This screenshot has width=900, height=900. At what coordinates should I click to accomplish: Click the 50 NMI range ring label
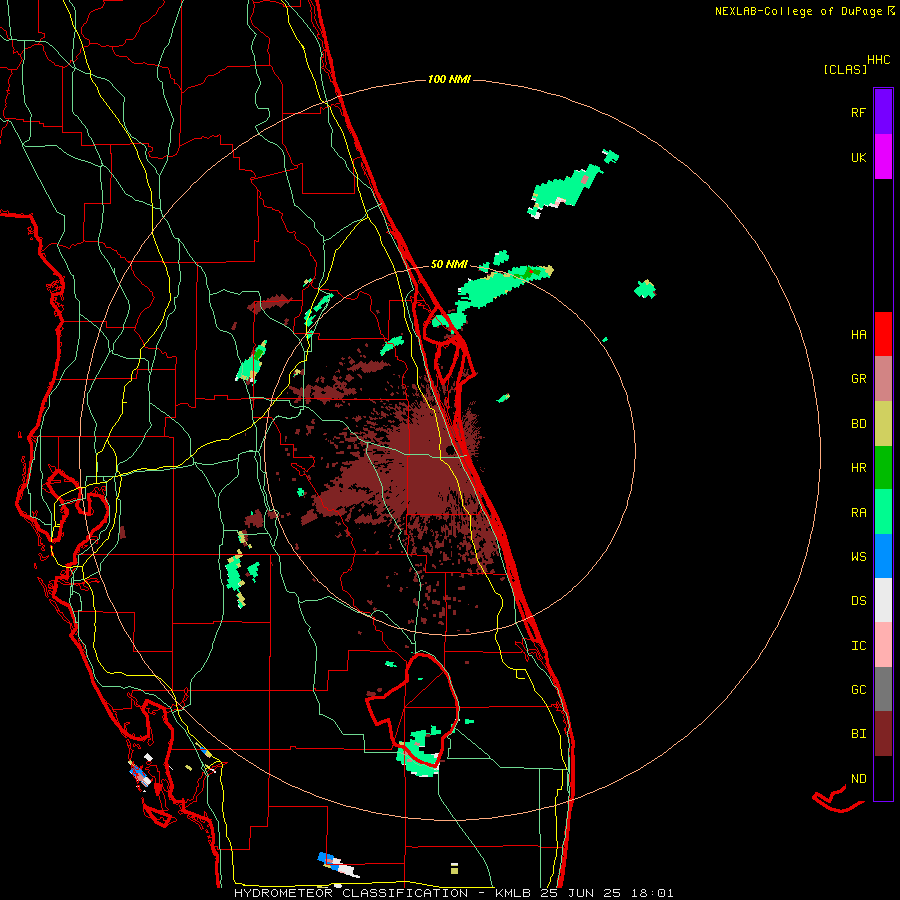449,264
